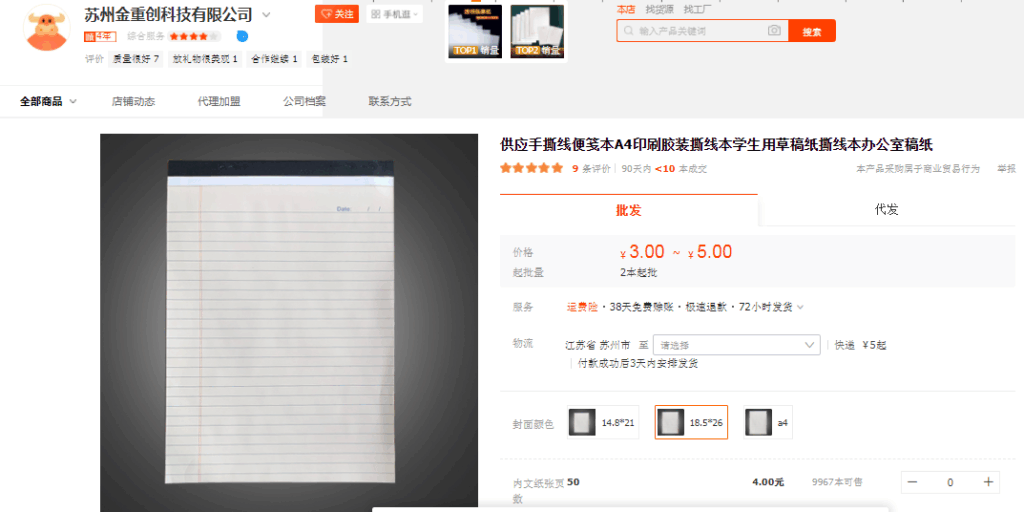Increase quantity with the plus icon

(x=988, y=482)
